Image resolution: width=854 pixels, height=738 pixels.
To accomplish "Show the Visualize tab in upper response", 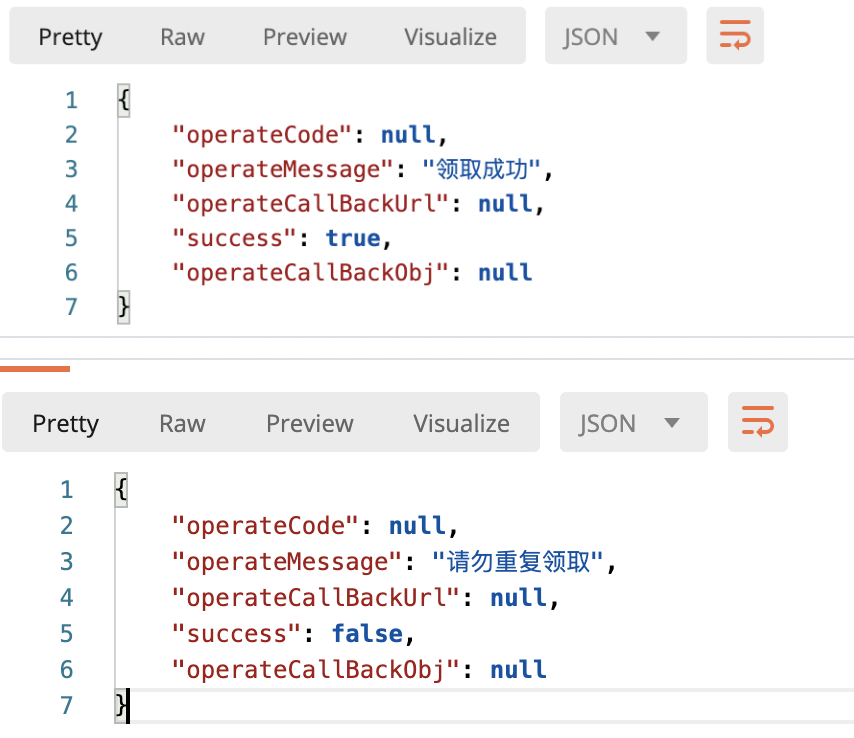I will 450,37.
